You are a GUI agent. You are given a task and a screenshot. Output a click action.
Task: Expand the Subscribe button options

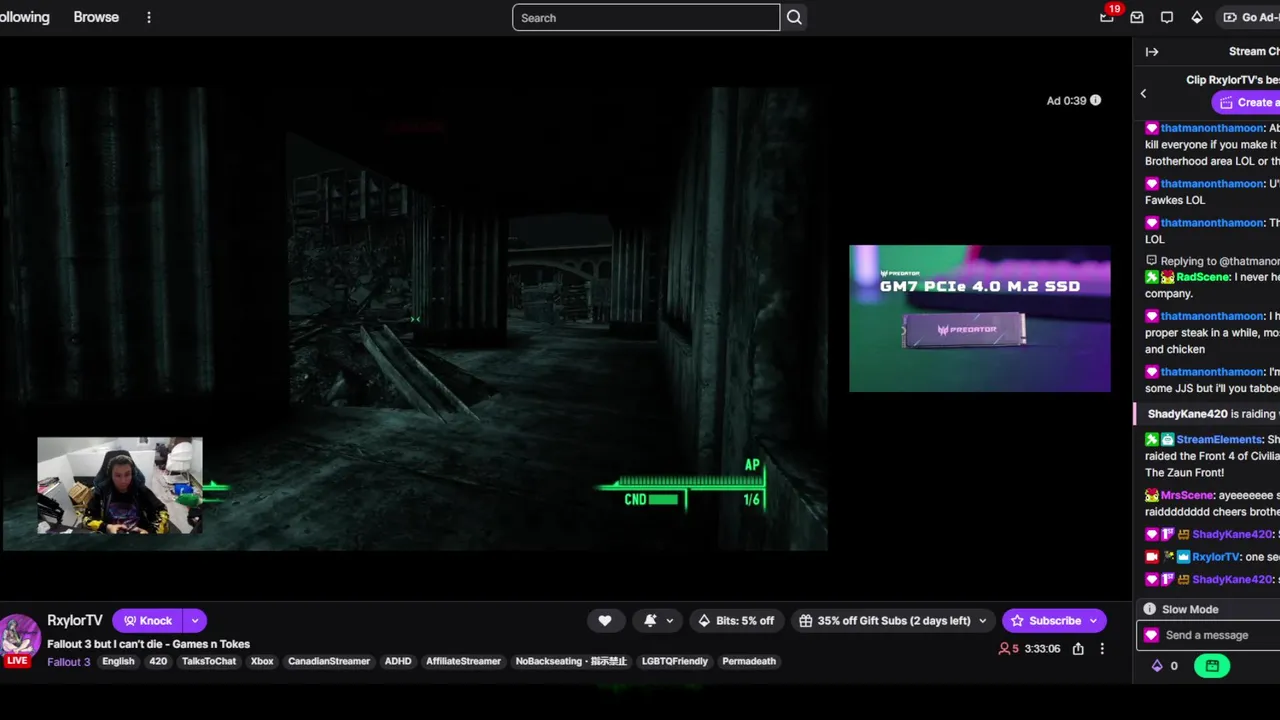[1094, 621]
